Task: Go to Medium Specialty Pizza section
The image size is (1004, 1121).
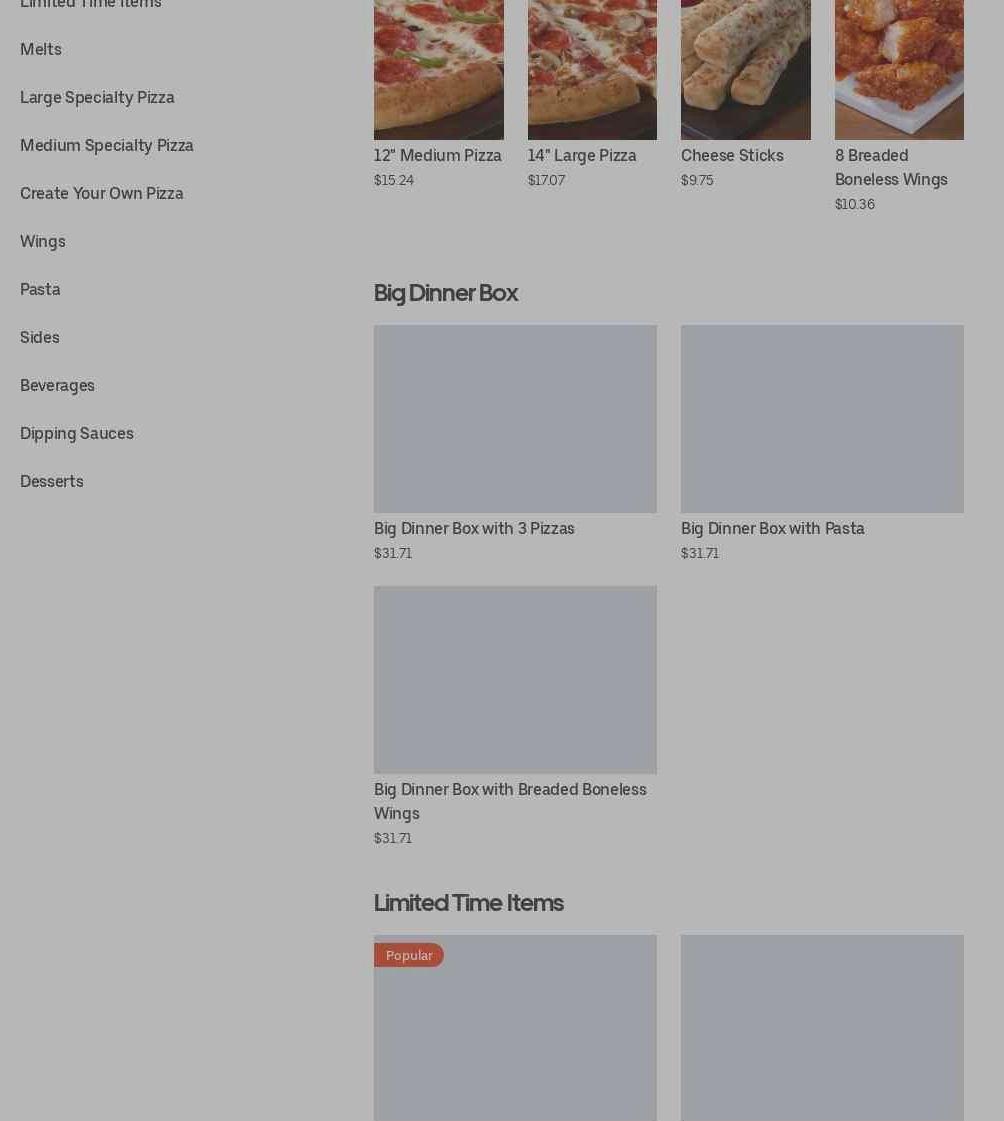Action: click(107, 145)
